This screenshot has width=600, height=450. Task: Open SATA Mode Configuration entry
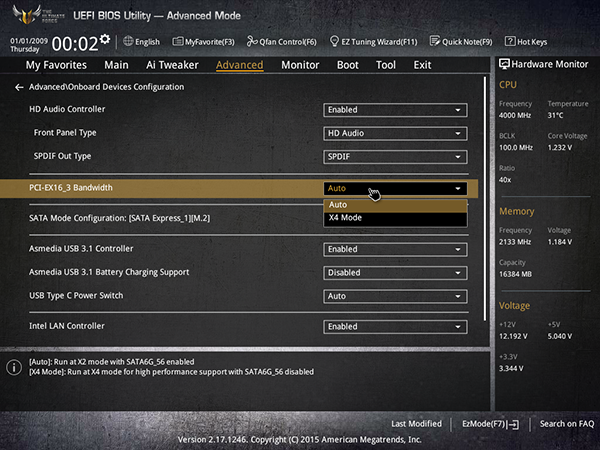[119, 218]
